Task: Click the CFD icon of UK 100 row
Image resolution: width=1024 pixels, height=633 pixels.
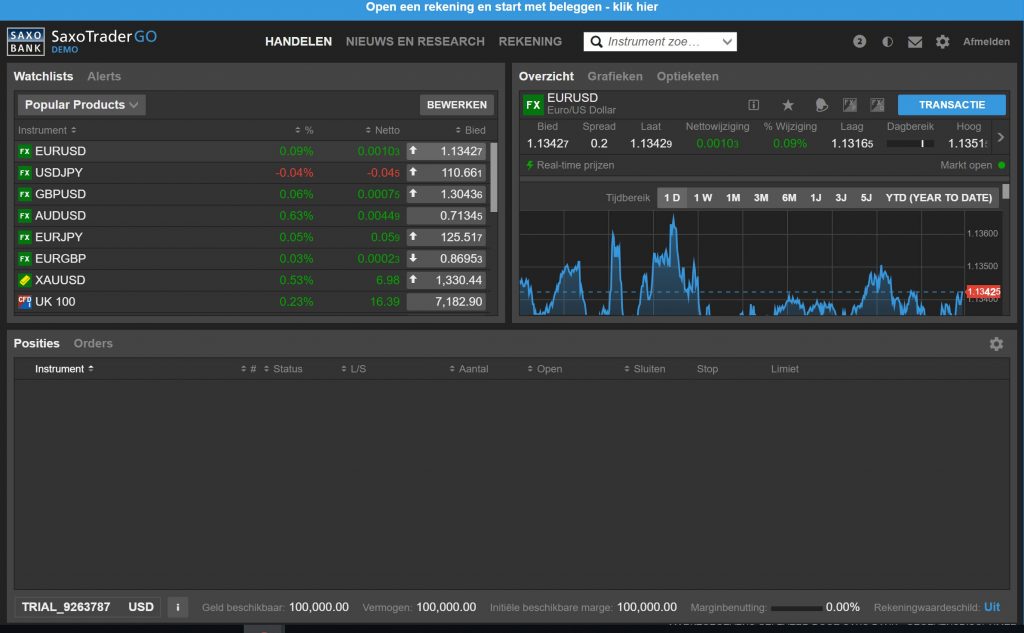Action: [x=25, y=302]
